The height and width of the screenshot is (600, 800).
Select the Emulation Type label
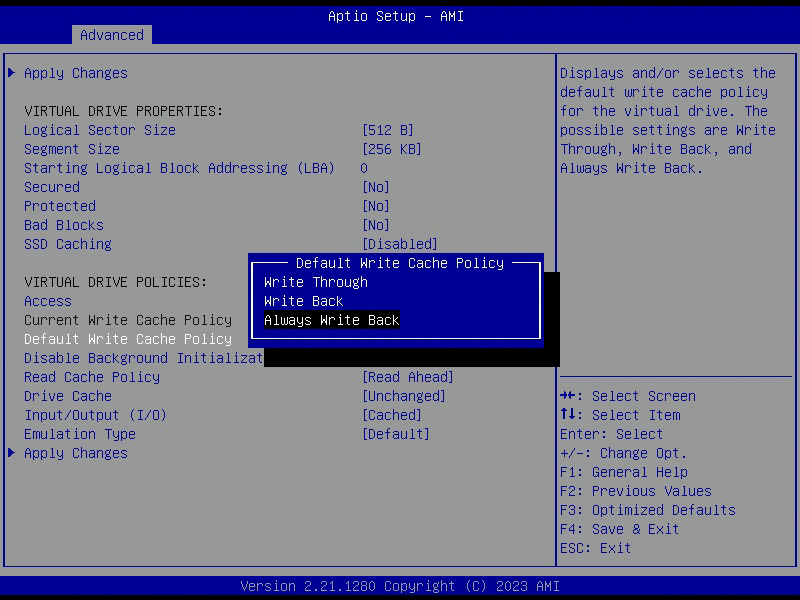[x=80, y=434]
